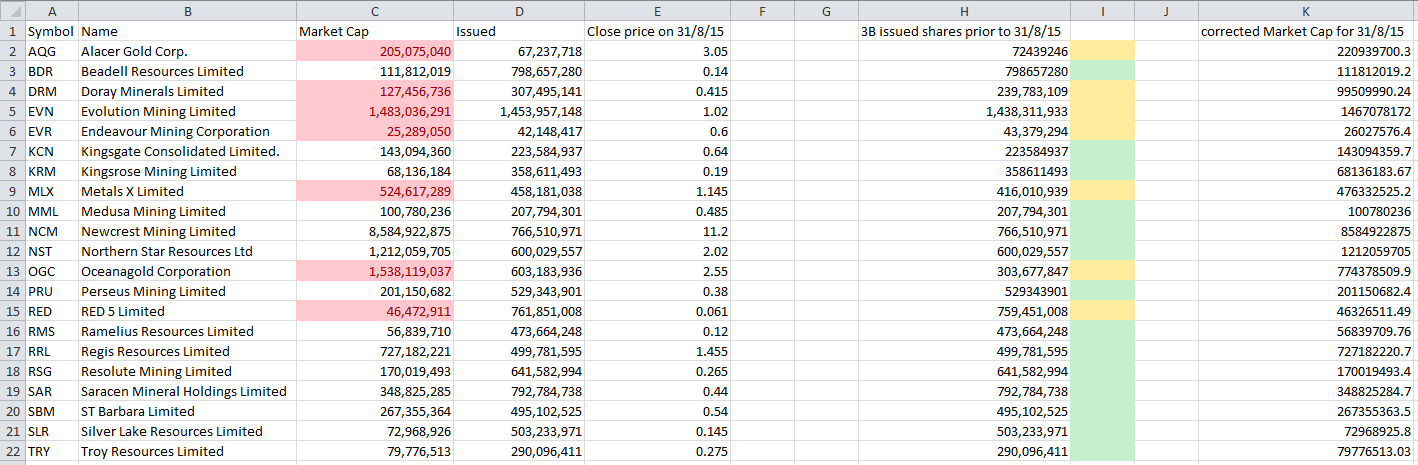Click '3B issued shares prior to 31/8/15' header
Image resolution: width=1418 pixels, height=465 pixels.
point(964,31)
